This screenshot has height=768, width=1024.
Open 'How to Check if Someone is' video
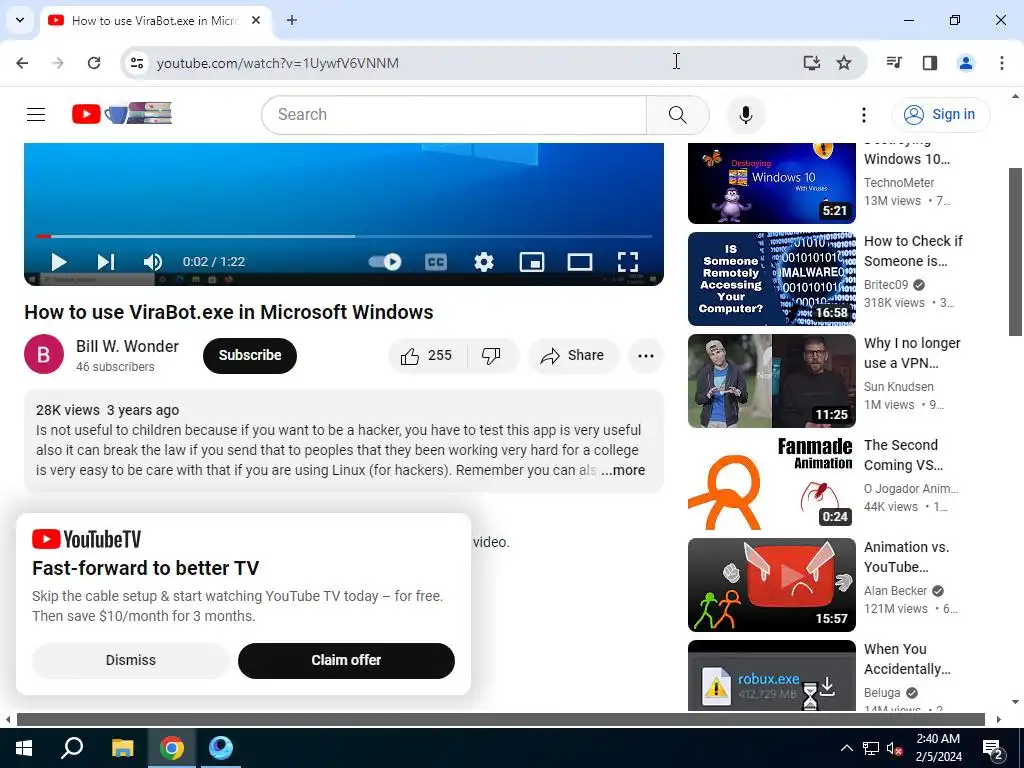tap(913, 251)
